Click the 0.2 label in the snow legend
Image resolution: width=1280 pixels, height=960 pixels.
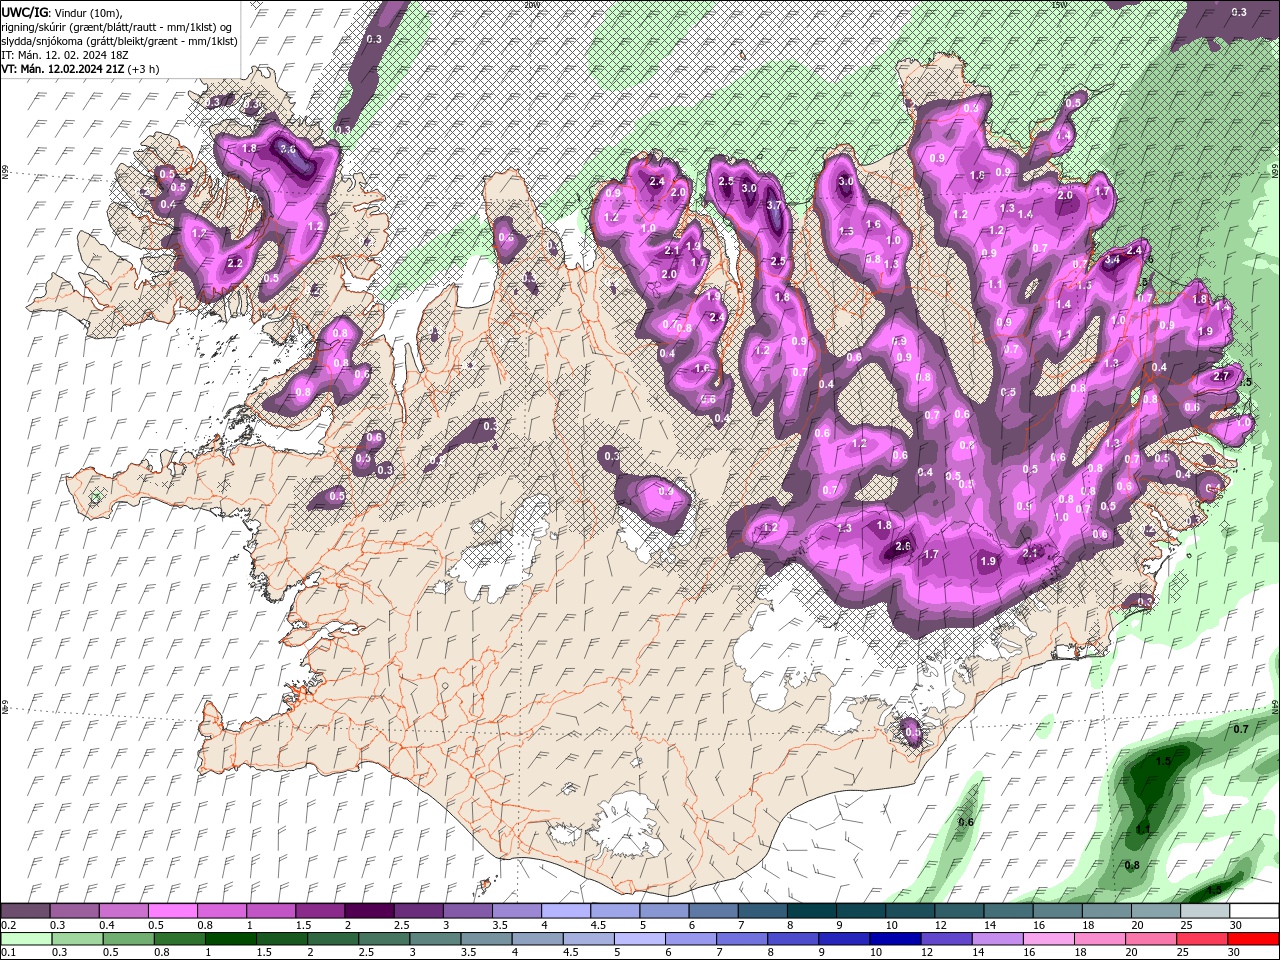[x=8, y=925]
